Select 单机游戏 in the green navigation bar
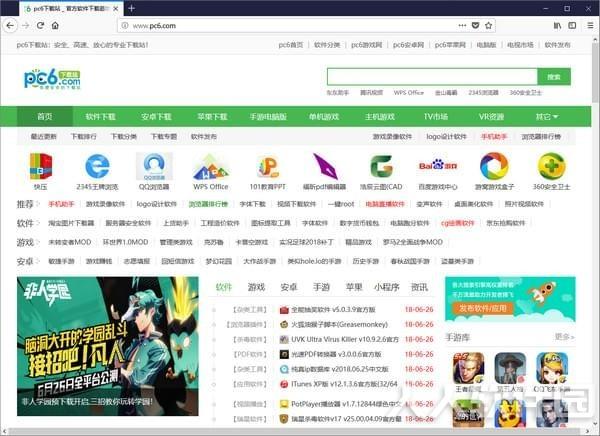600x436 pixels. (x=324, y=116)
